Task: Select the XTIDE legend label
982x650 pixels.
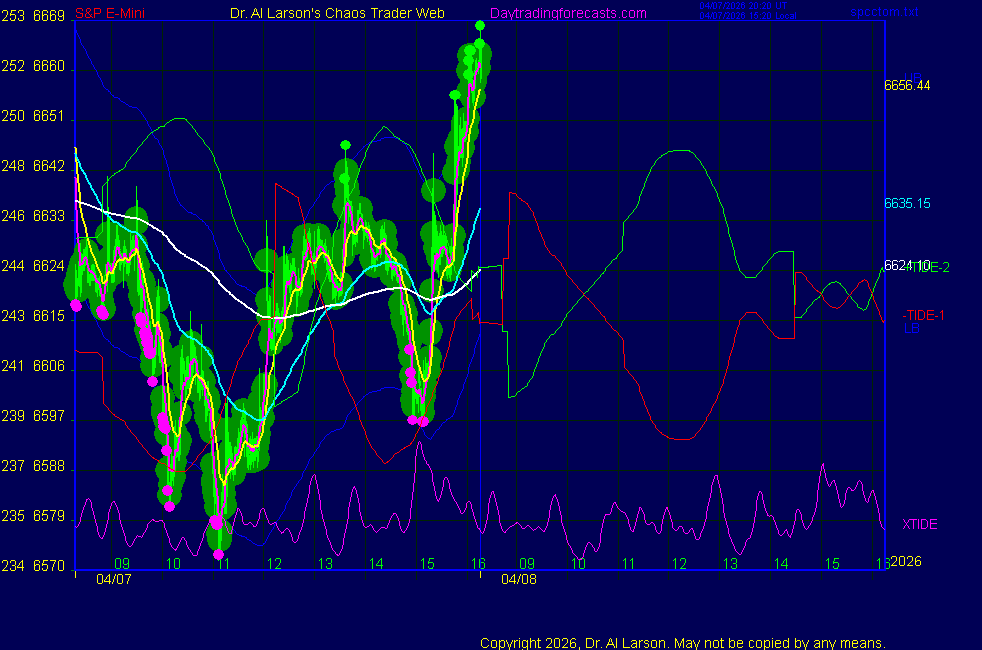Action: [x=919, y=524]
